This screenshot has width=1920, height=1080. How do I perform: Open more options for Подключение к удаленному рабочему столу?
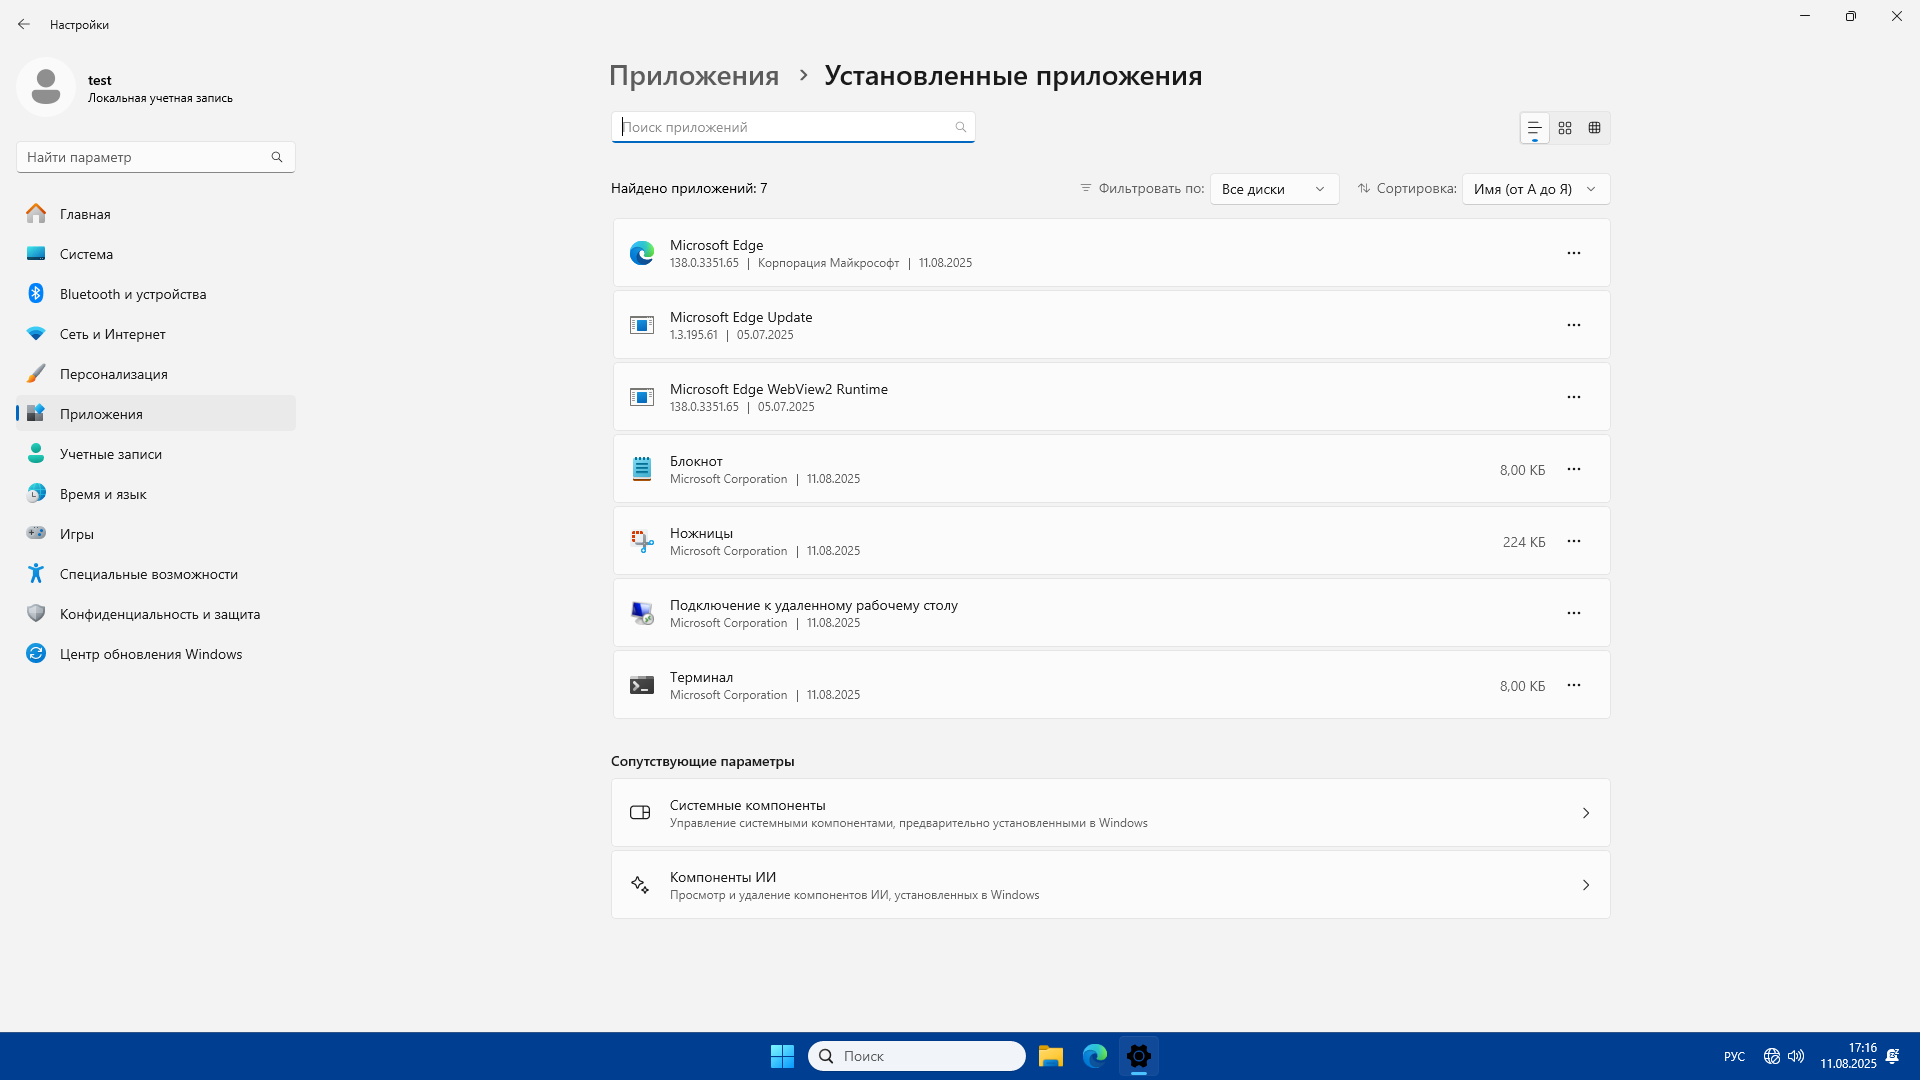1574,613
